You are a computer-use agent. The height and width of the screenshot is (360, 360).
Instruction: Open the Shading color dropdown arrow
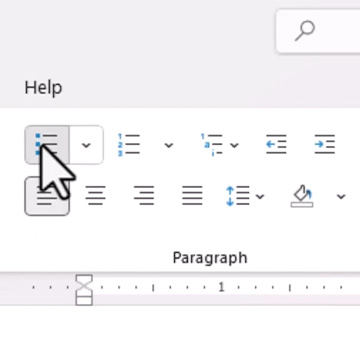pyautogui.click(x=341, y=196)
